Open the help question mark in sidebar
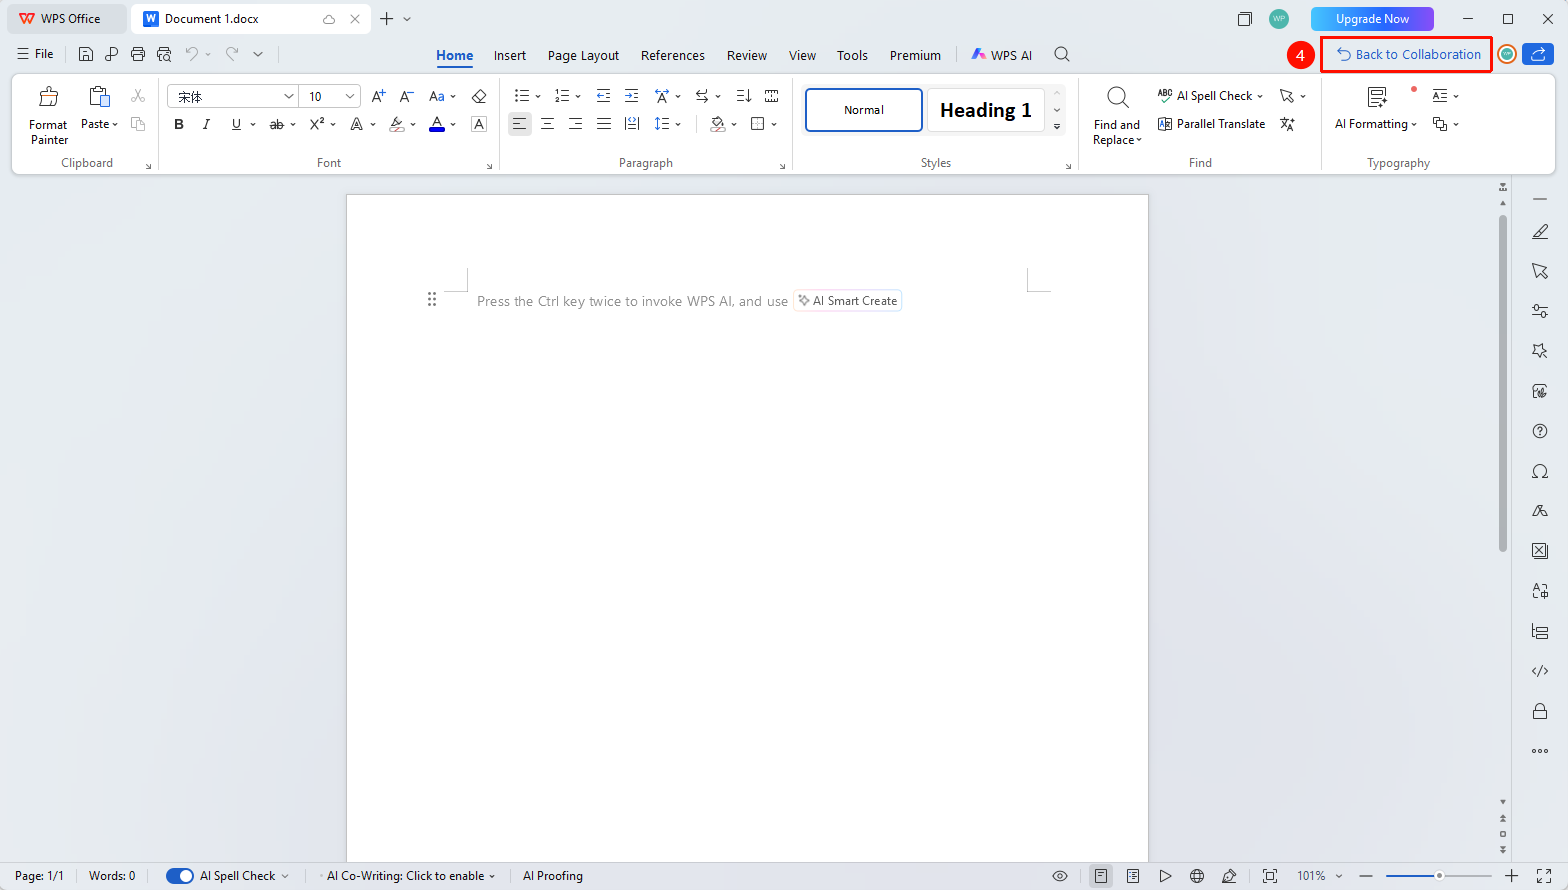 1540,431
